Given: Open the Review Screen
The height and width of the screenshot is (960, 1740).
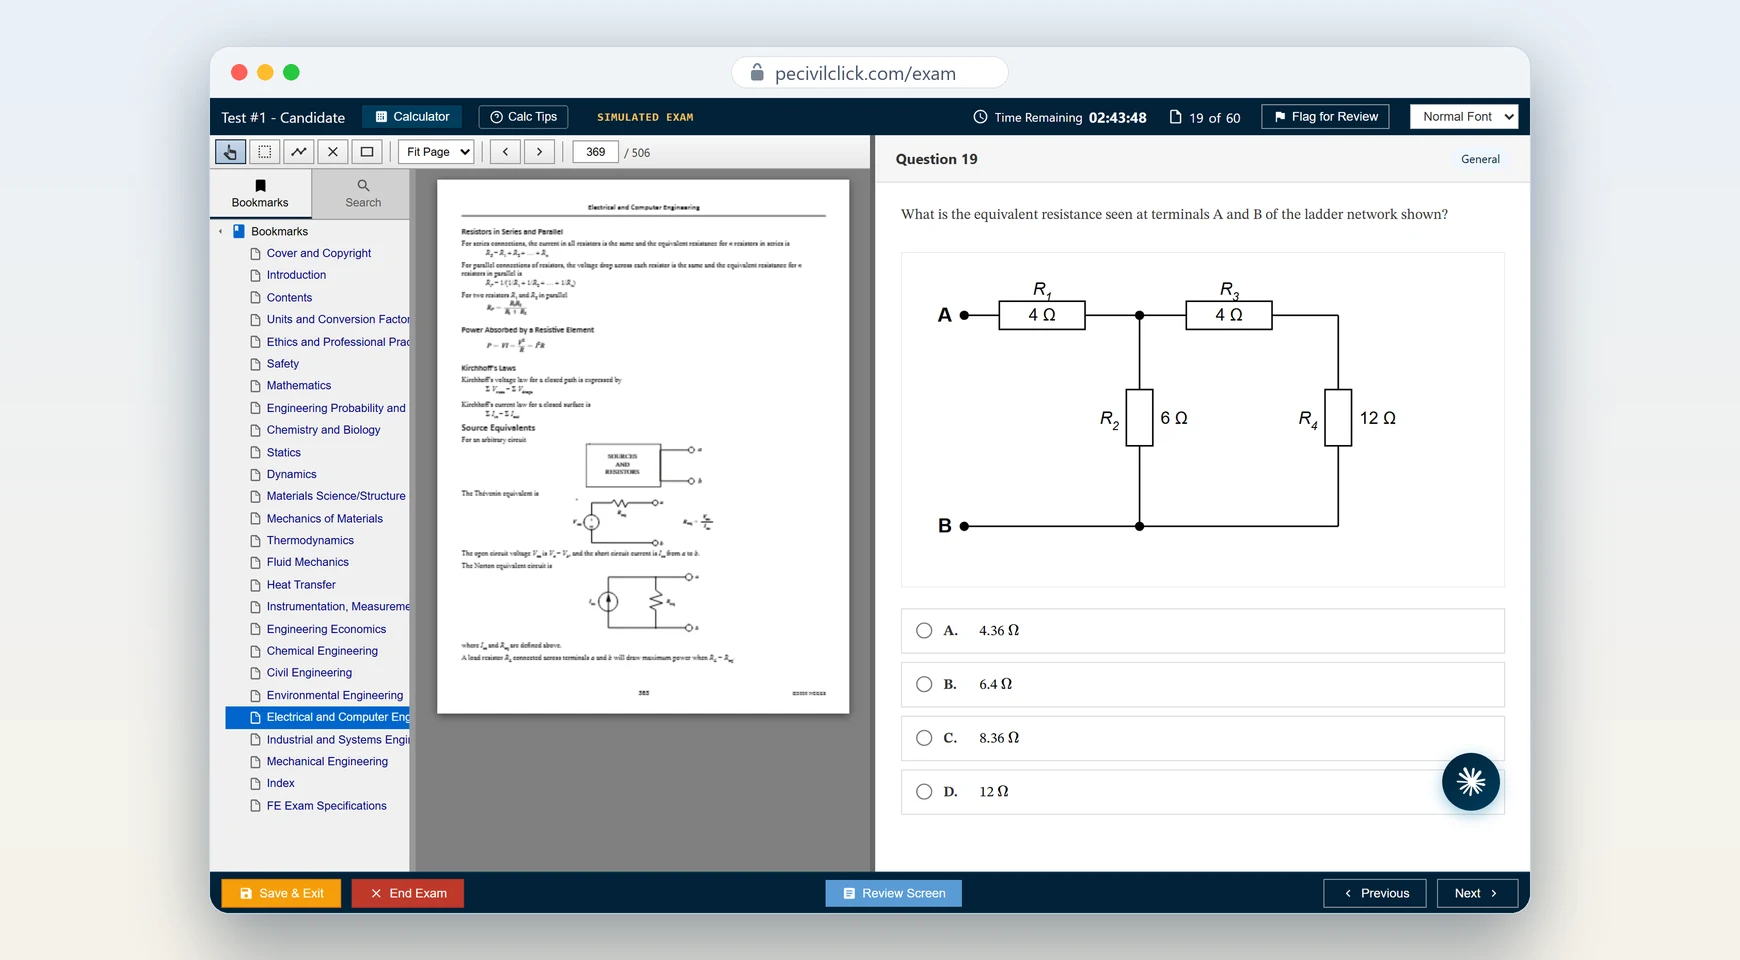Looking at the screenshot, I should pyautogui.click(x=894, y=893).
